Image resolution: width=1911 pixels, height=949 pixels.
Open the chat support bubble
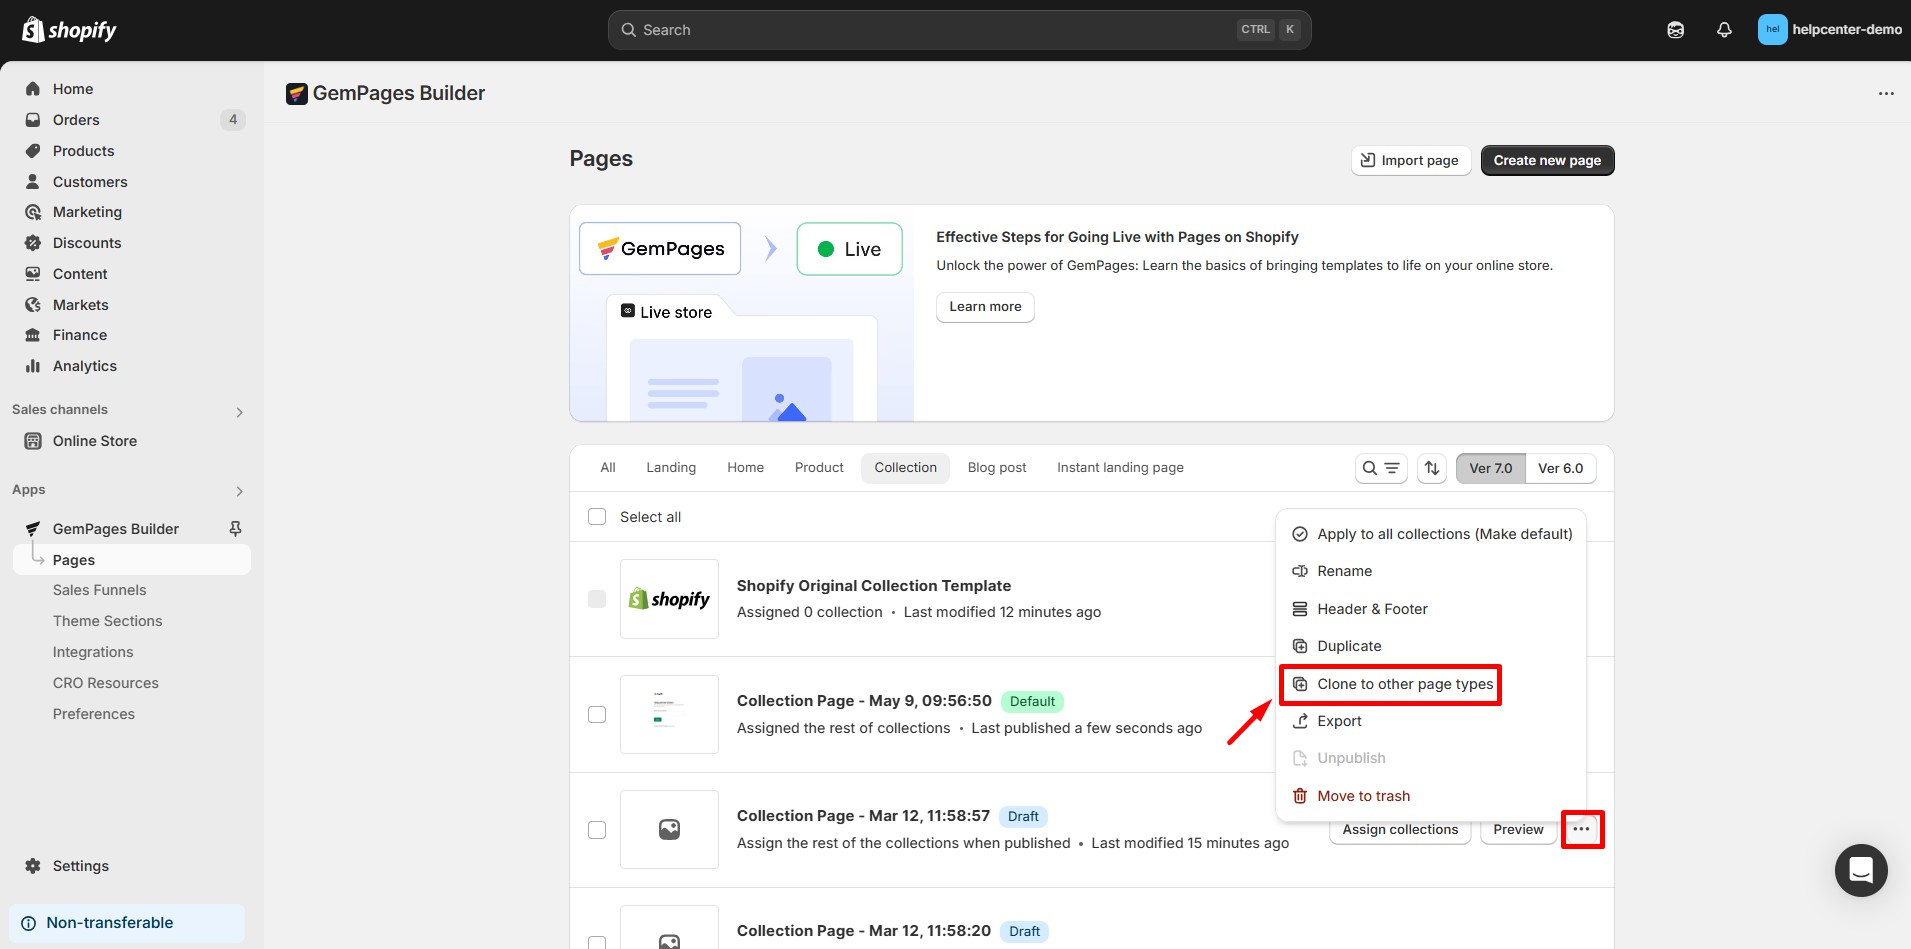click(x=1860, y=870)
